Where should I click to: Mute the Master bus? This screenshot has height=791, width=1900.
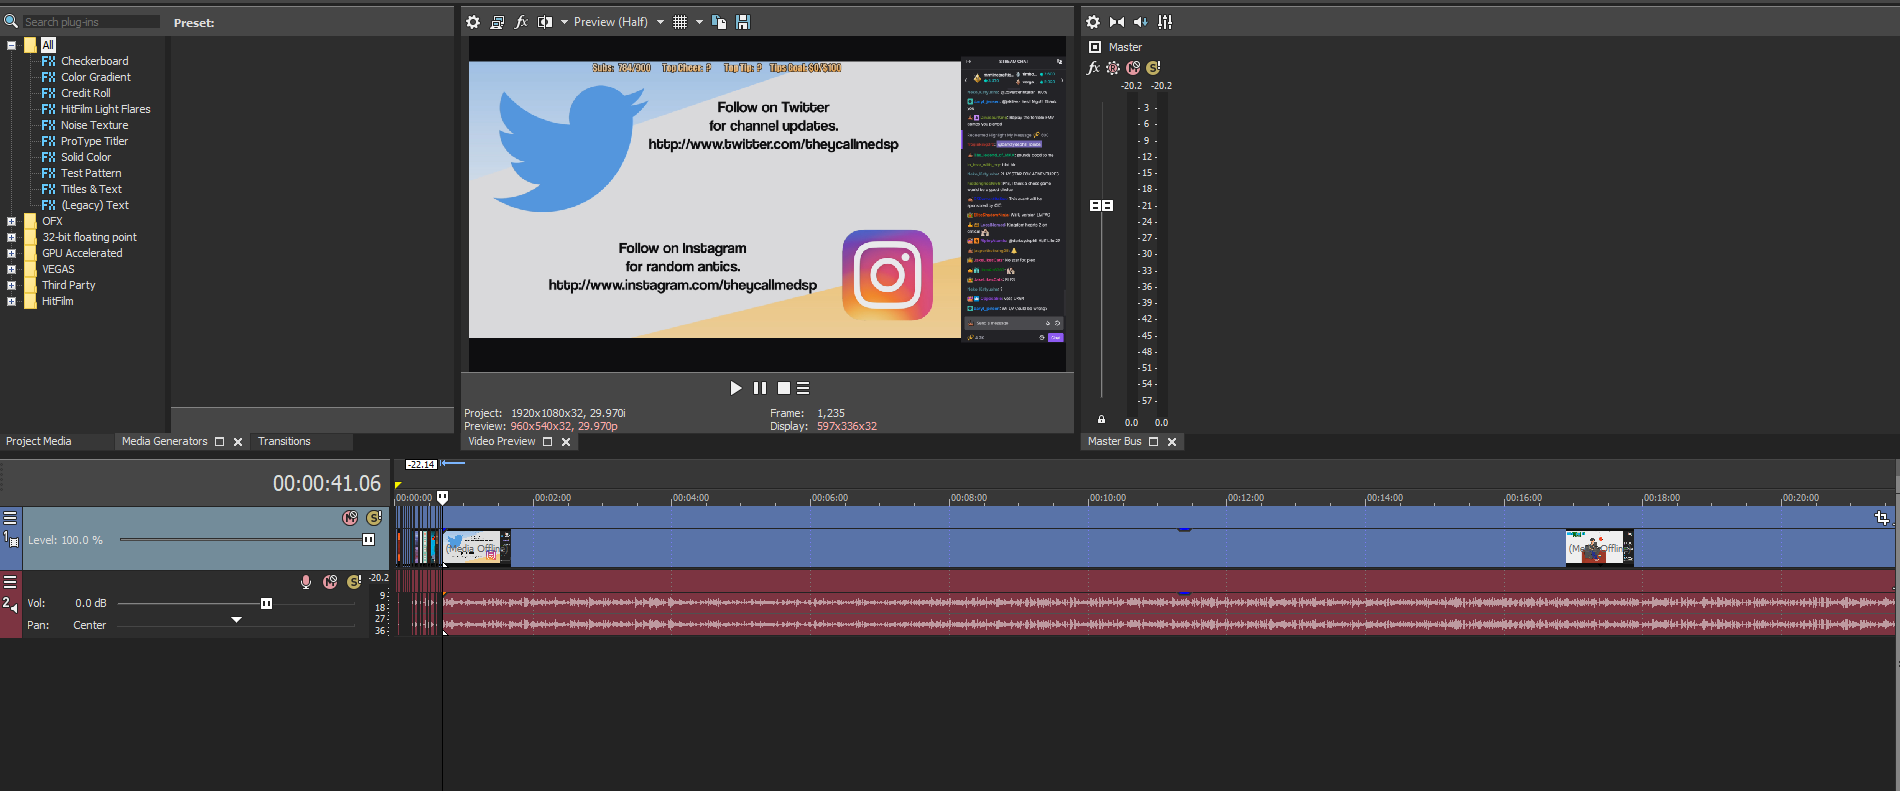point(1133,68)
